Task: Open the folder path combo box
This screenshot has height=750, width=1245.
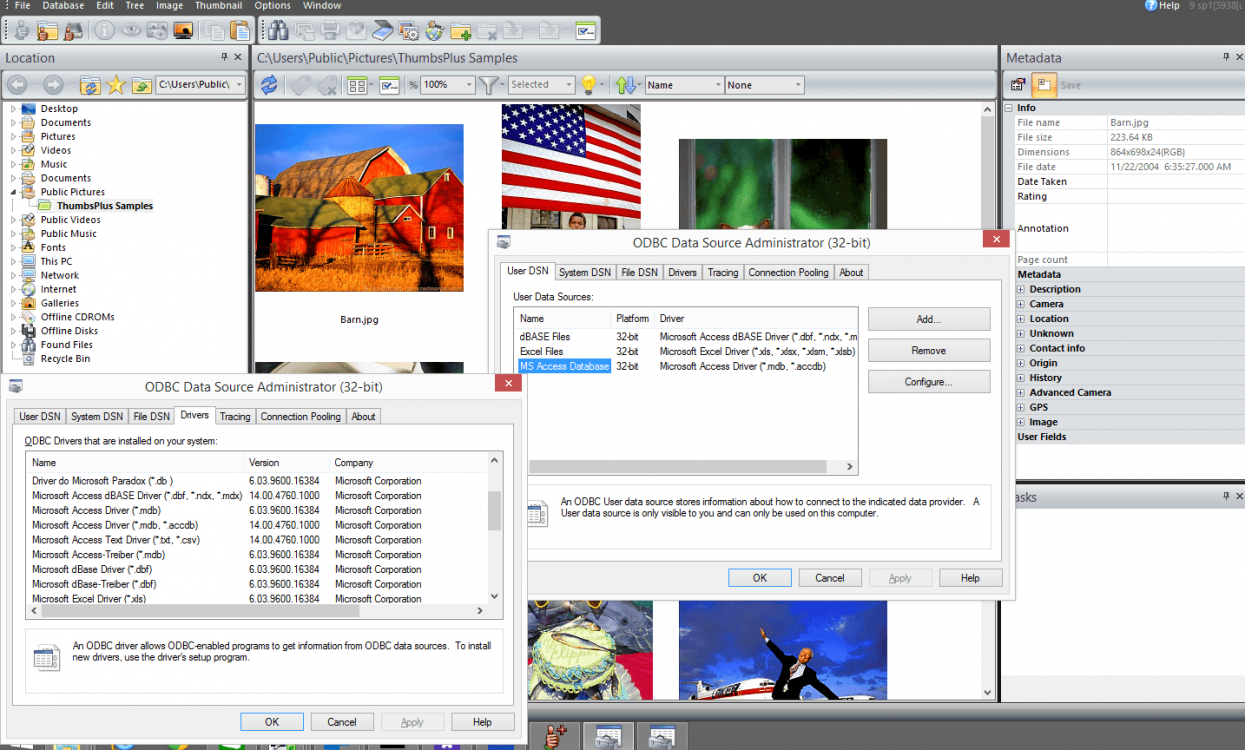Action: (x=200, y=85)
